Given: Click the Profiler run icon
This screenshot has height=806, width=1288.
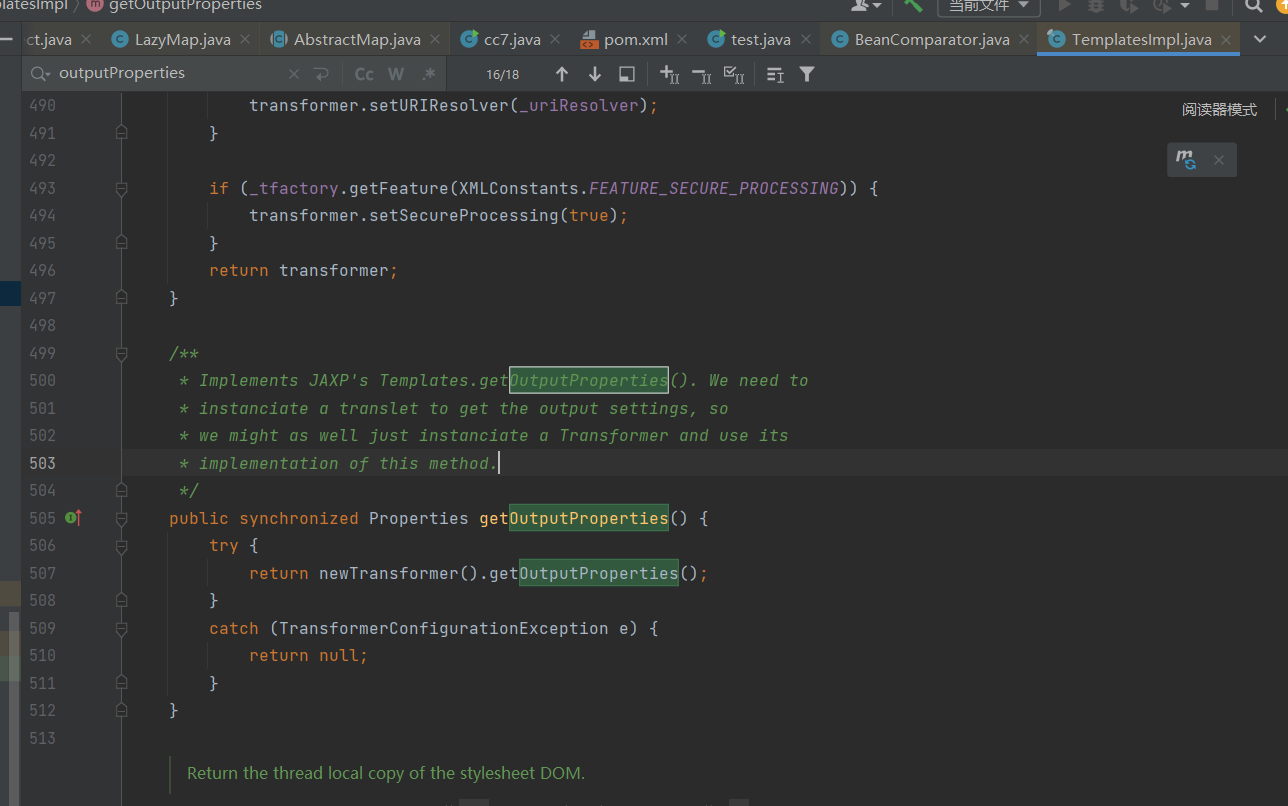Looking at the screenshot, I should tap(1162, 5).
